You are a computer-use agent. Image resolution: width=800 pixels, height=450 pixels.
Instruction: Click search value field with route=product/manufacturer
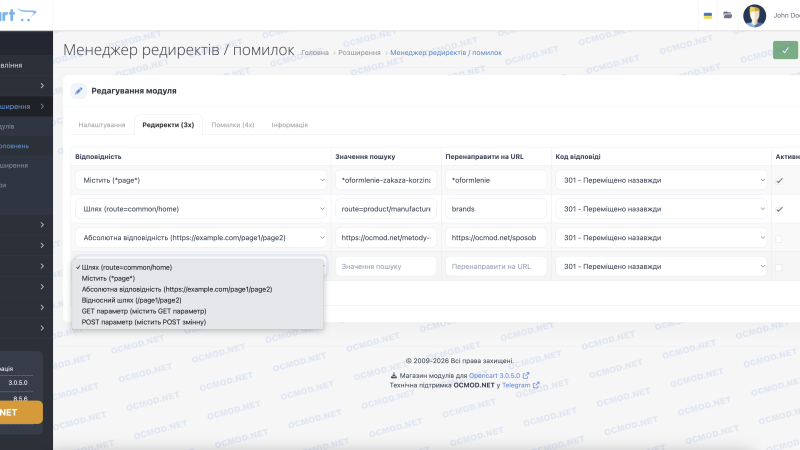tap(386, 209)
